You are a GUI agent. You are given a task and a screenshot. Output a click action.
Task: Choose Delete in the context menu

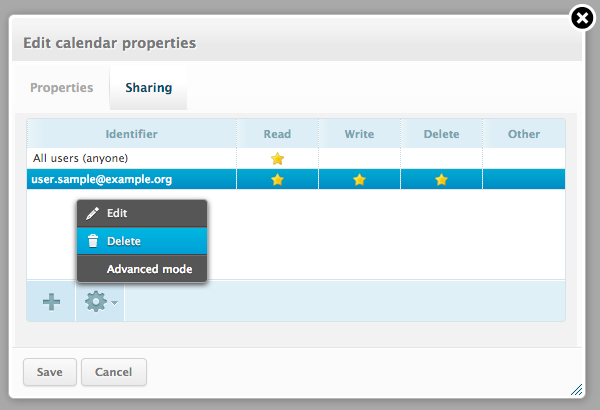point(124,241)
